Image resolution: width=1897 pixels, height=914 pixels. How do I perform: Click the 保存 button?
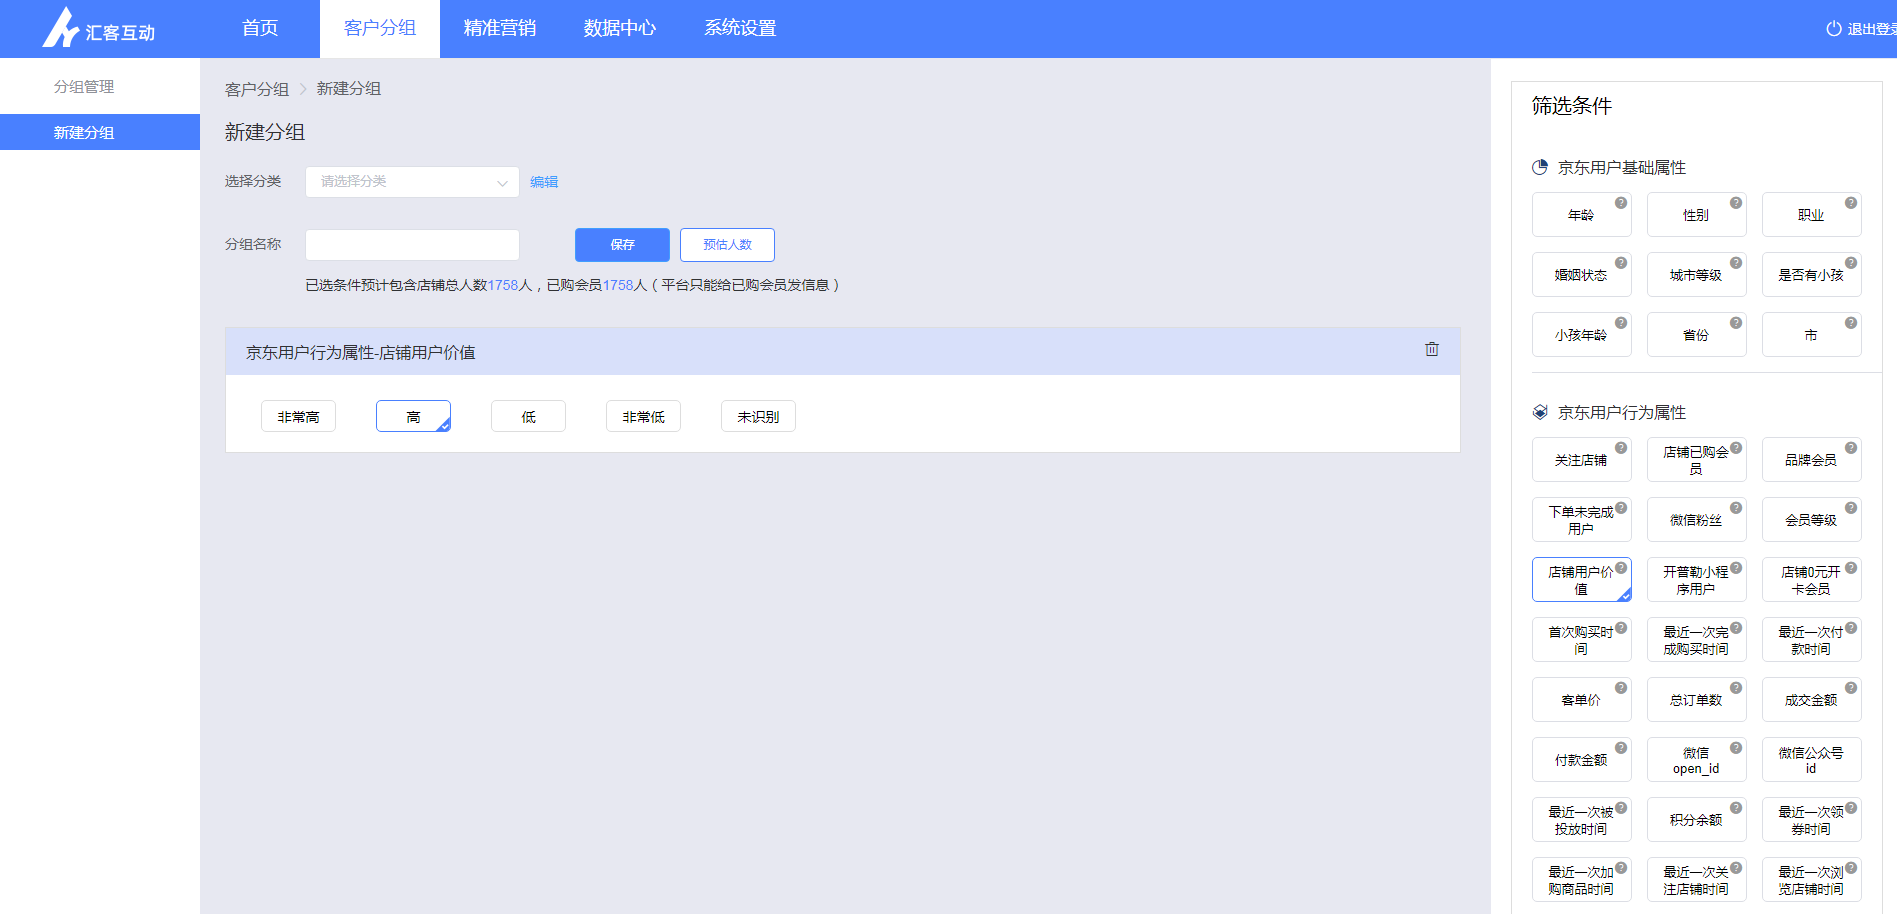(x=622, y=245)
